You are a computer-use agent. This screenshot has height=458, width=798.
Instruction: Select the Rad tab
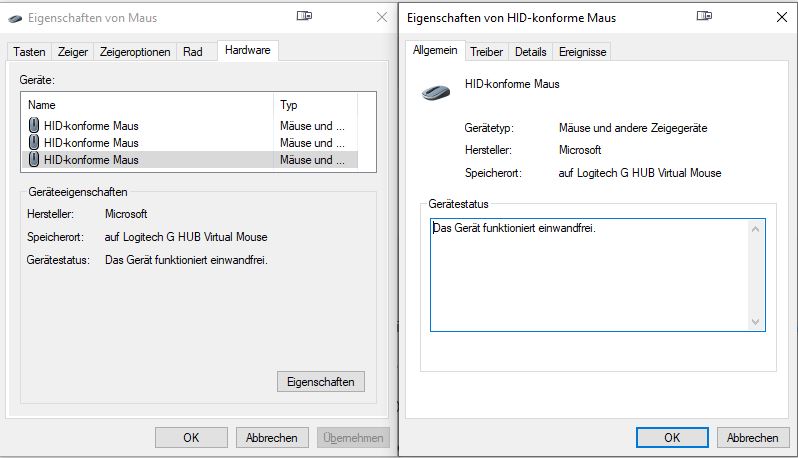pos(192,52)
